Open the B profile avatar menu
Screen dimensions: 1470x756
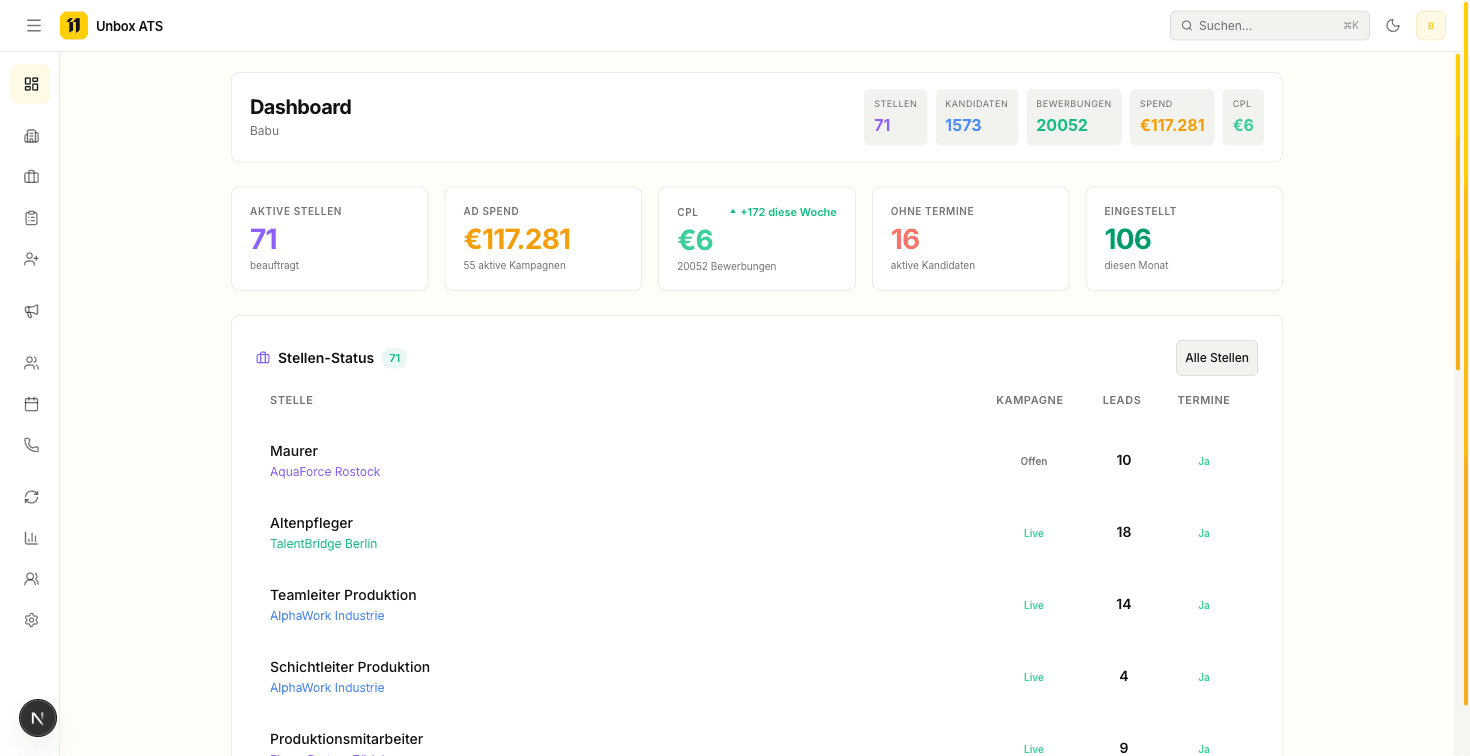[x=1430, y=25]
